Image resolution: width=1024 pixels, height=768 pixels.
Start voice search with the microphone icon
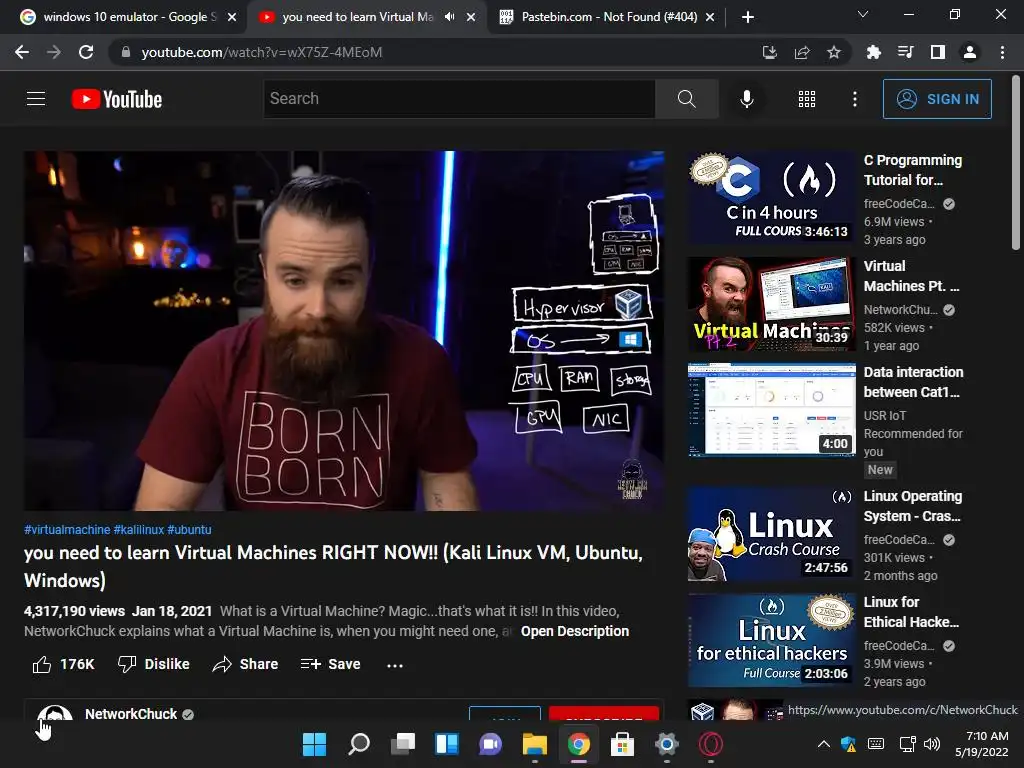(x=746, y=99)
